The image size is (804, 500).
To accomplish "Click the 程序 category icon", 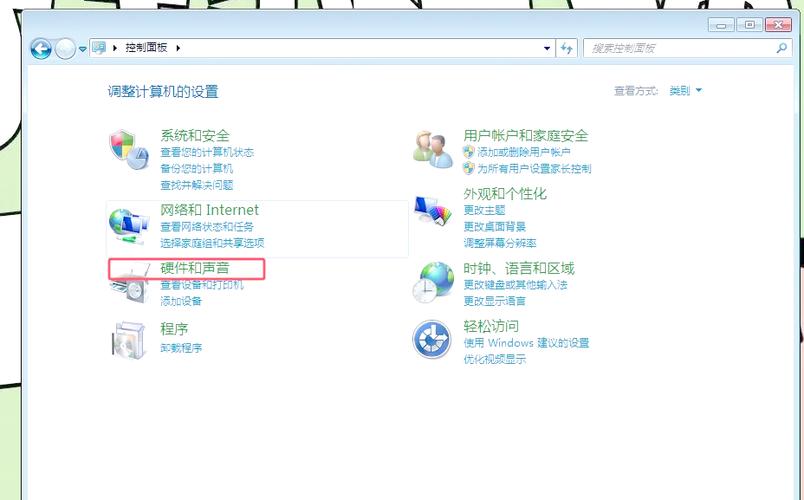I will coord(127,340).
